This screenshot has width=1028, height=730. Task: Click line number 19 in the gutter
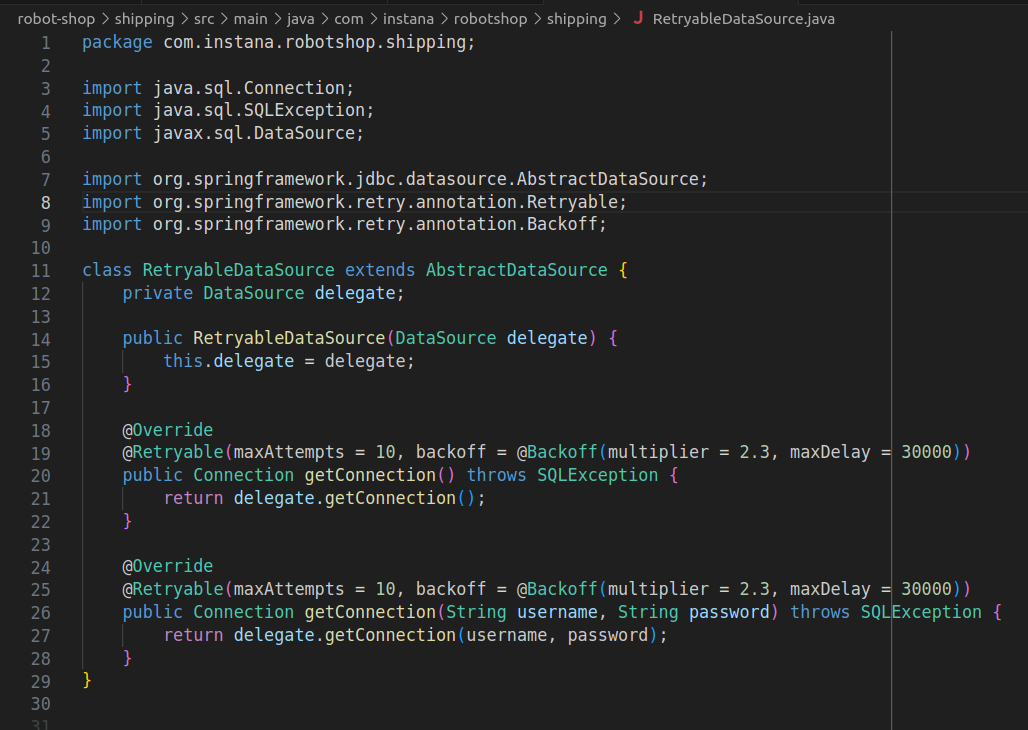(x=41, y=453)
